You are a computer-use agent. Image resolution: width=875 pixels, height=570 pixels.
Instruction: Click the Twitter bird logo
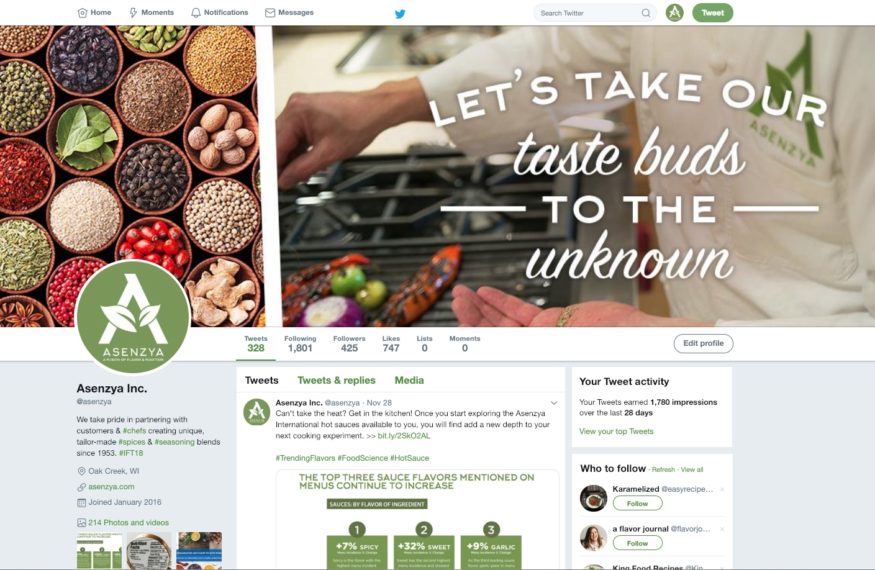coord(400,13)
